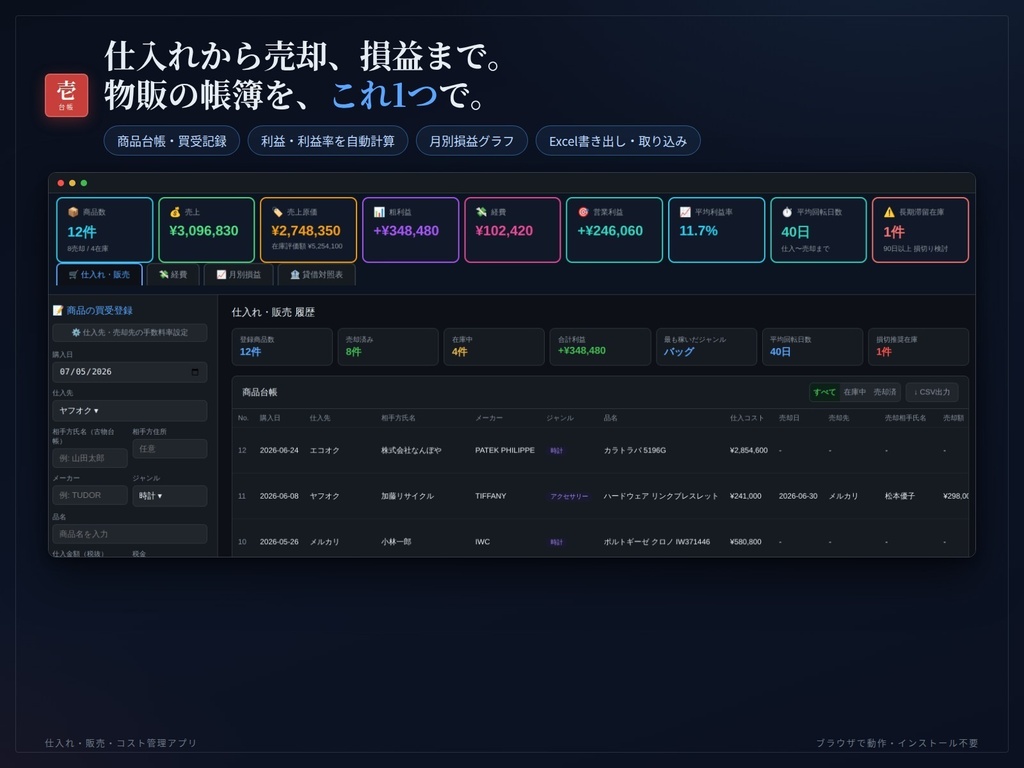This screenshot has width=1024, height=768.
Task: Open the calendar picker in 購入日 field
Action: 195,372
